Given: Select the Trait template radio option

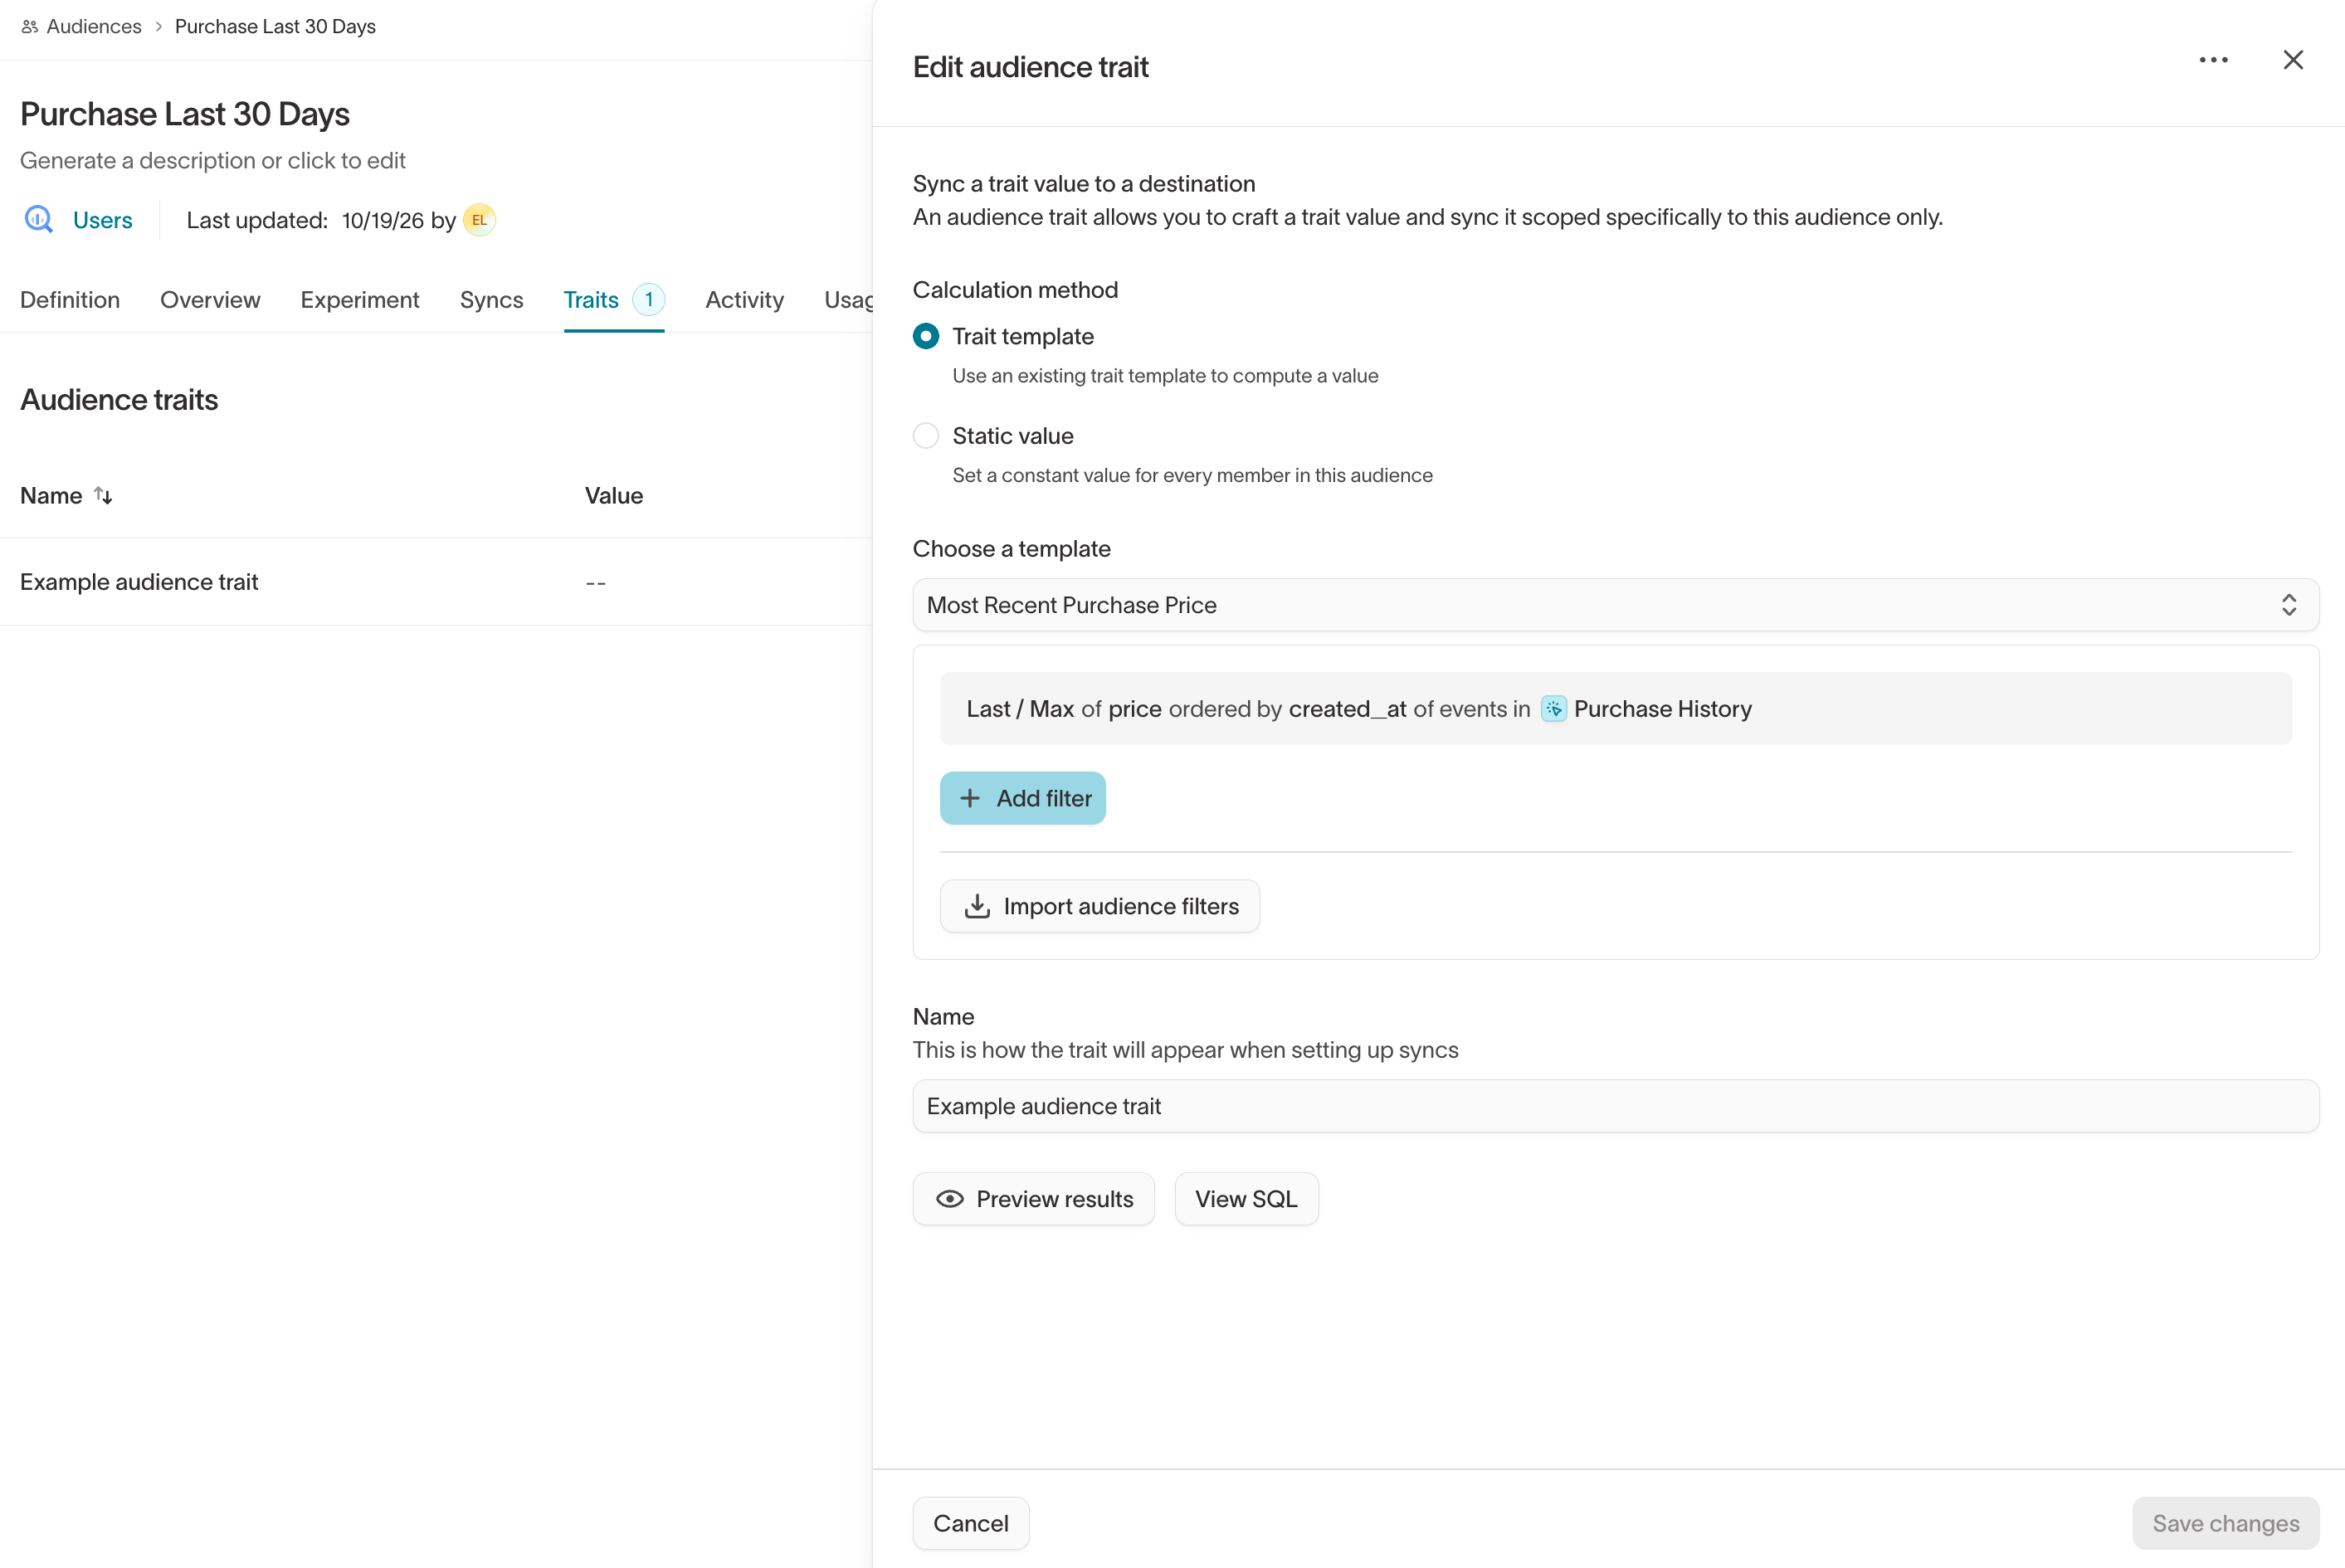Looking at the screenshot, I should click(926, 336).
